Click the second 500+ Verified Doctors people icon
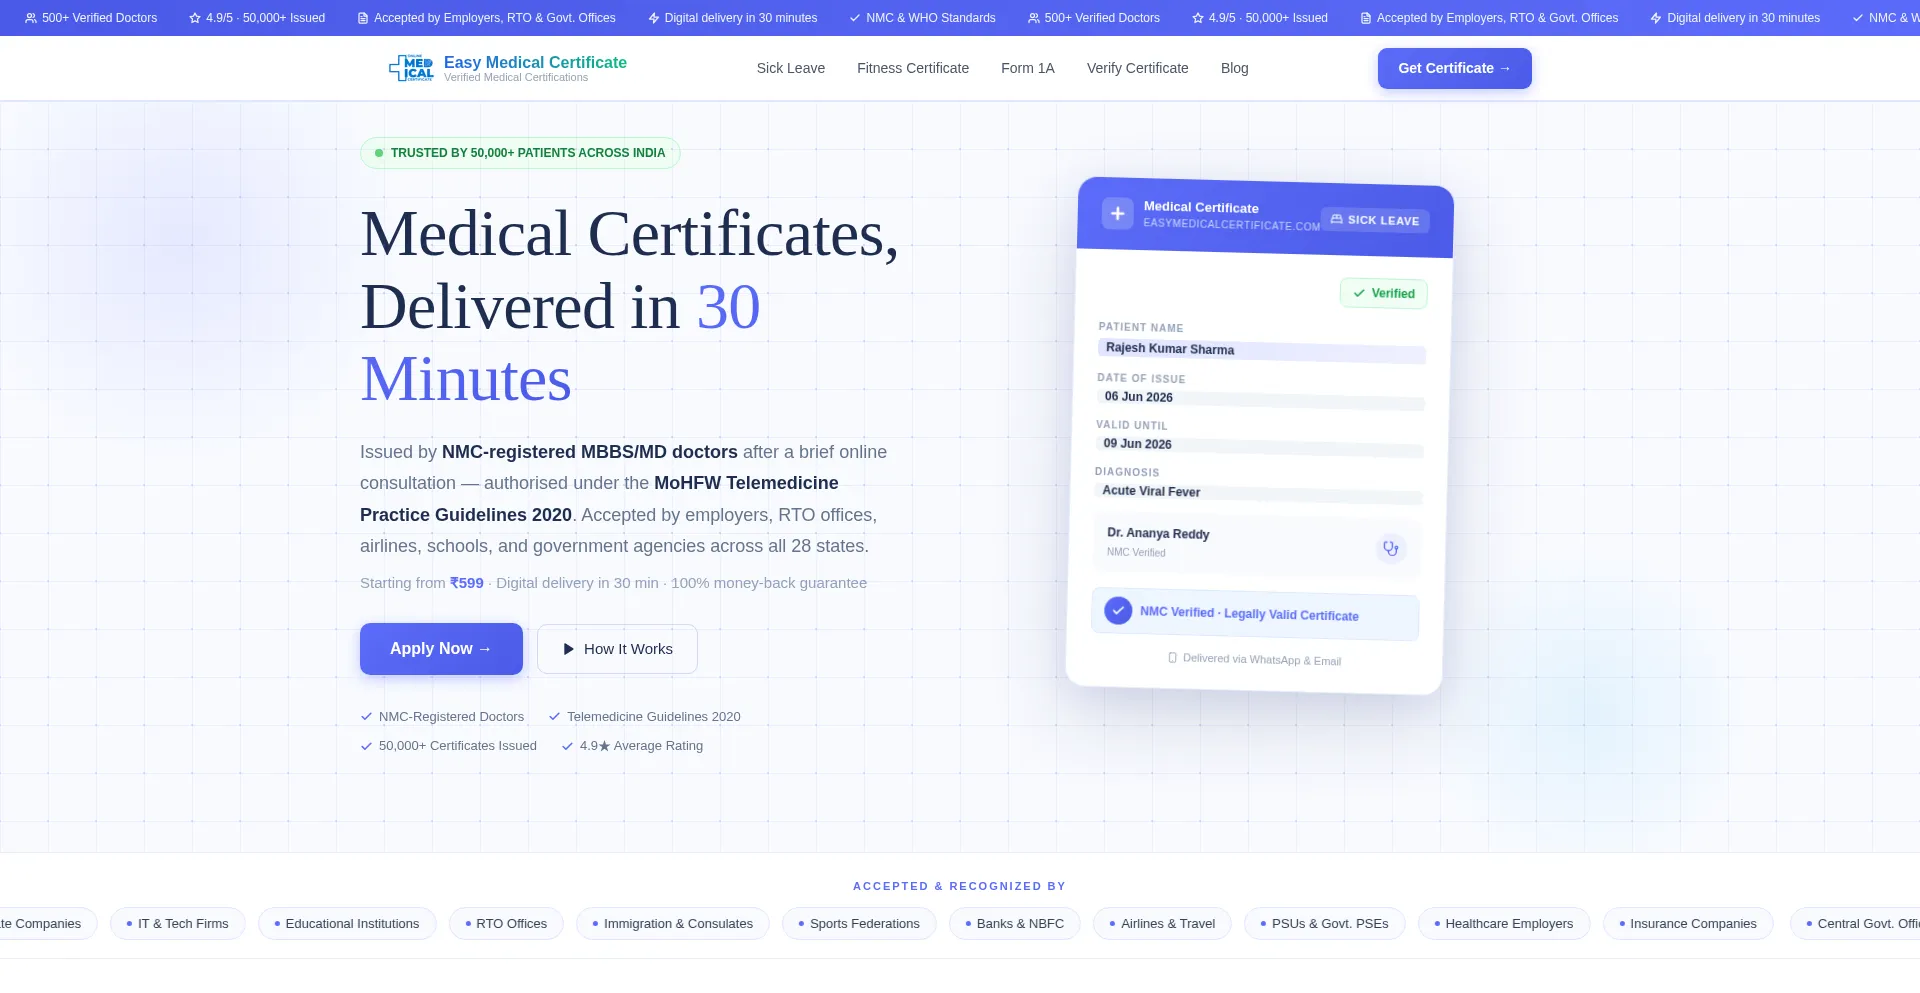1920x993 pixels. pos(1034,18)
